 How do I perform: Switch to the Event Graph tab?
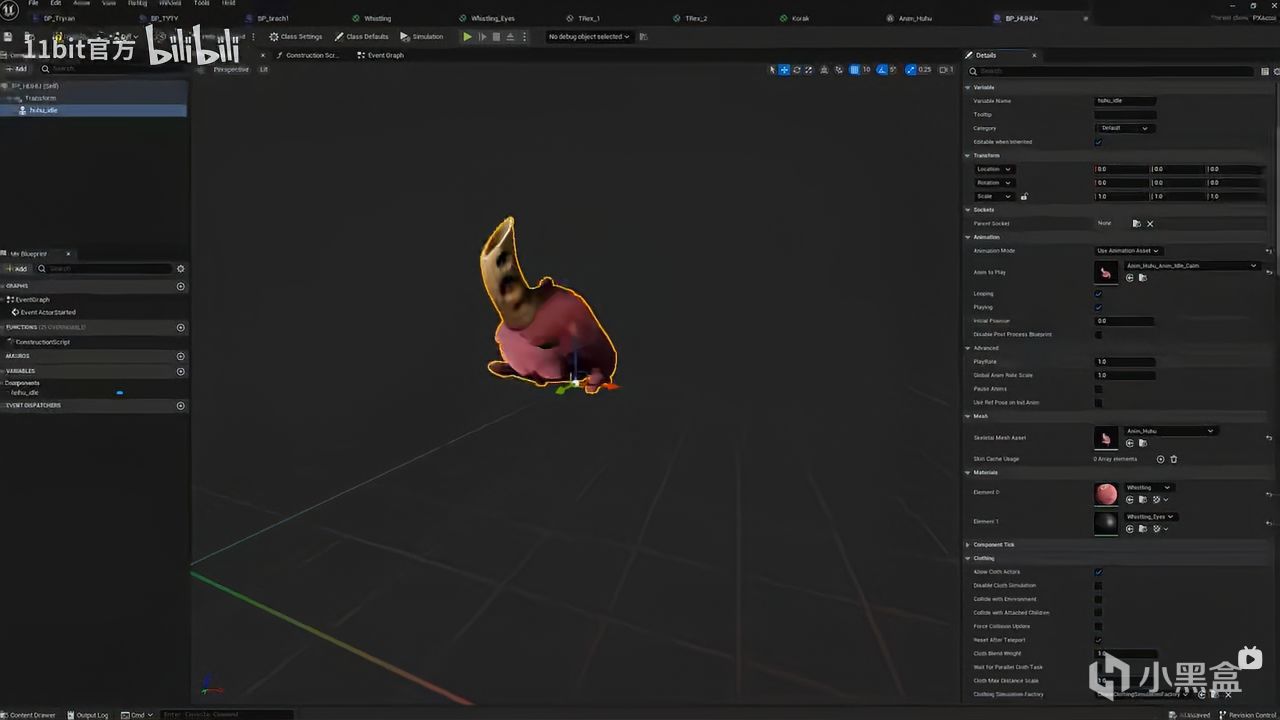(x=381, y=55)
